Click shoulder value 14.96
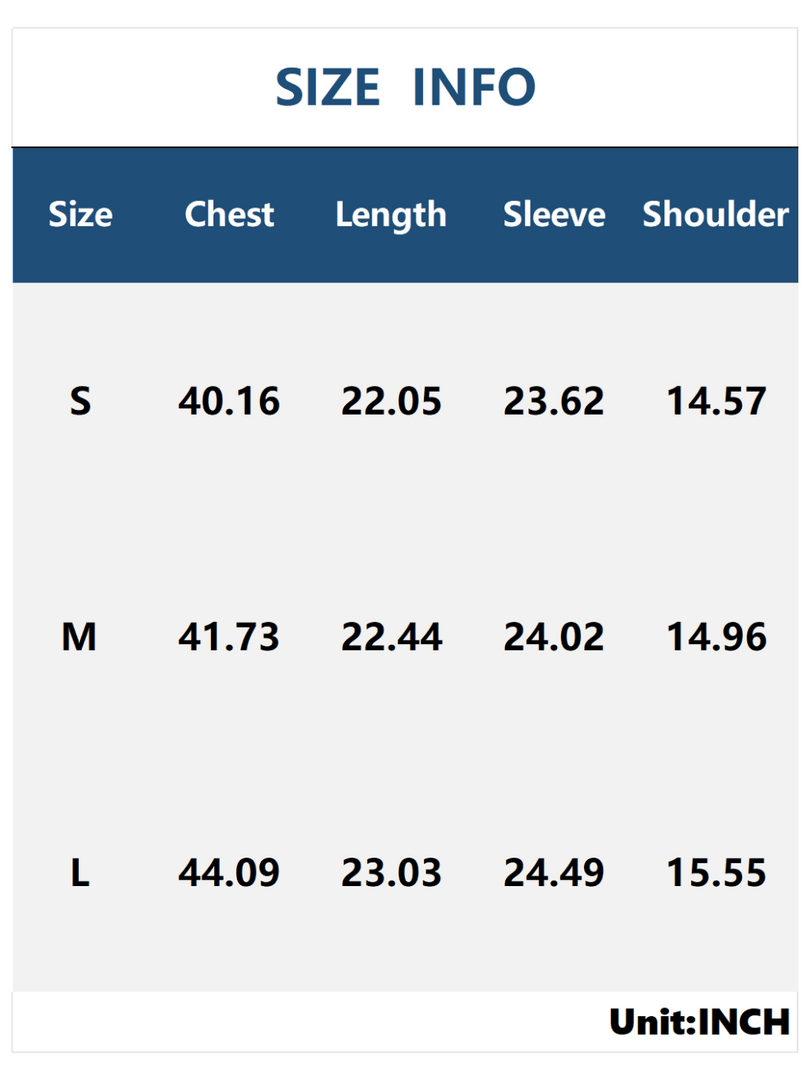This screenshot has width=810, height=1080. (716, 636)
